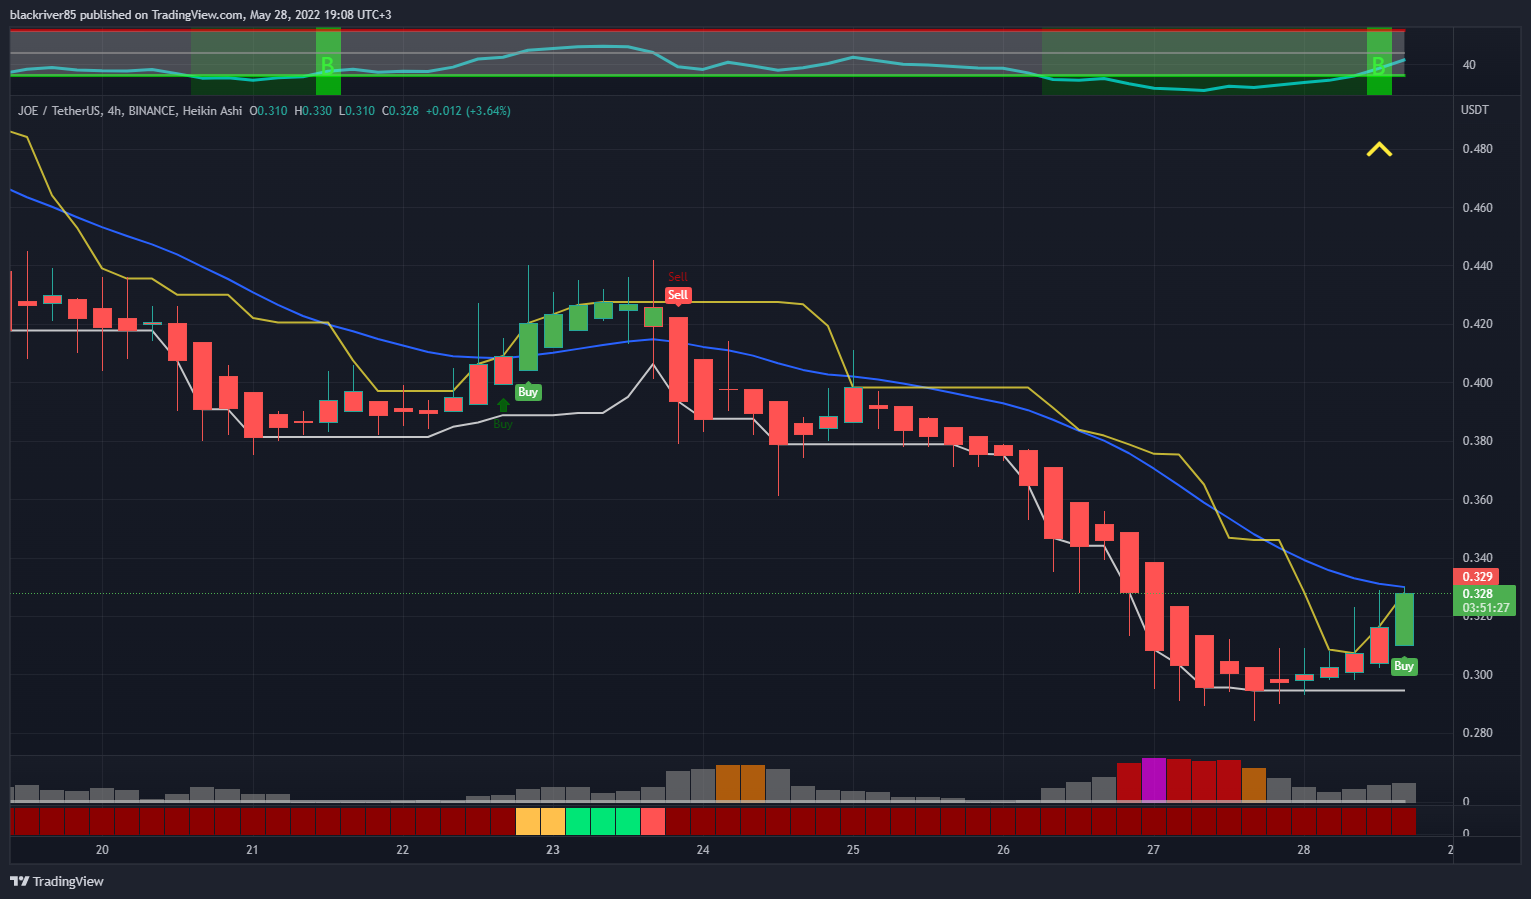Click the close value C0.328

click(400, 111)
